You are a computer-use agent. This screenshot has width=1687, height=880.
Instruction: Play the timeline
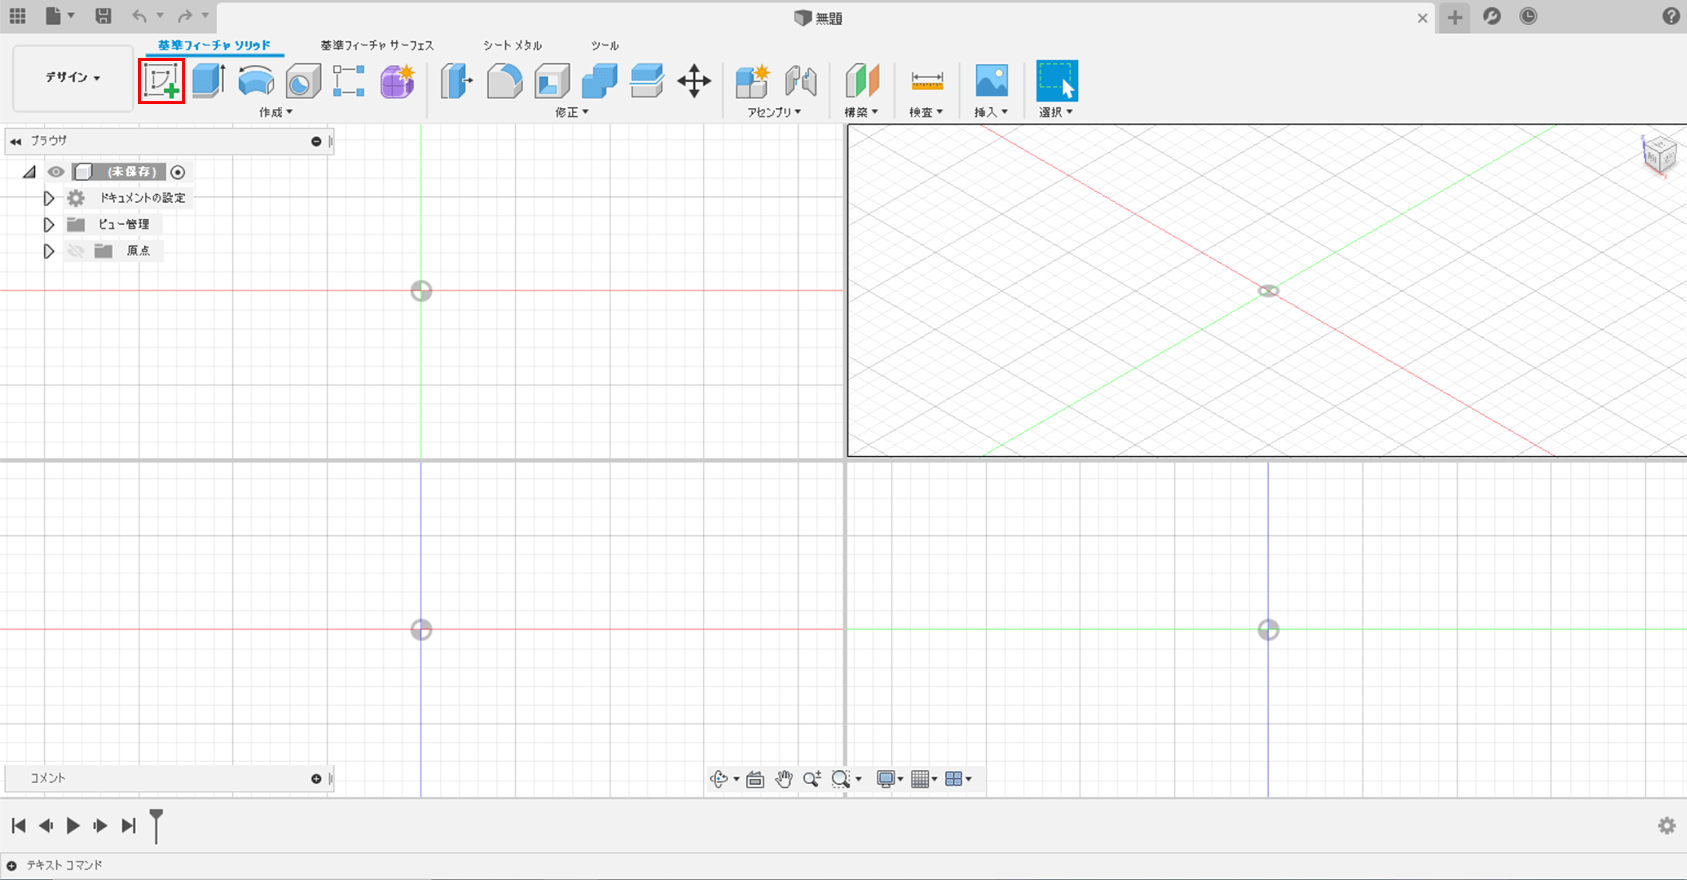coord(73,826)
